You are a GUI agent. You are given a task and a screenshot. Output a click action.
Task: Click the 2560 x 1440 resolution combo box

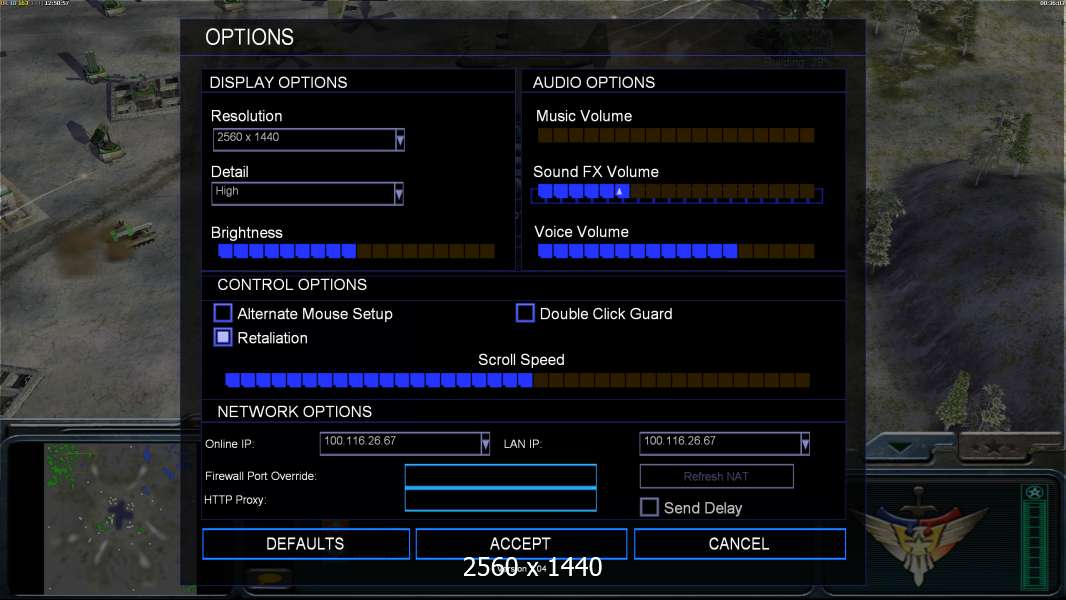point(308,140)
